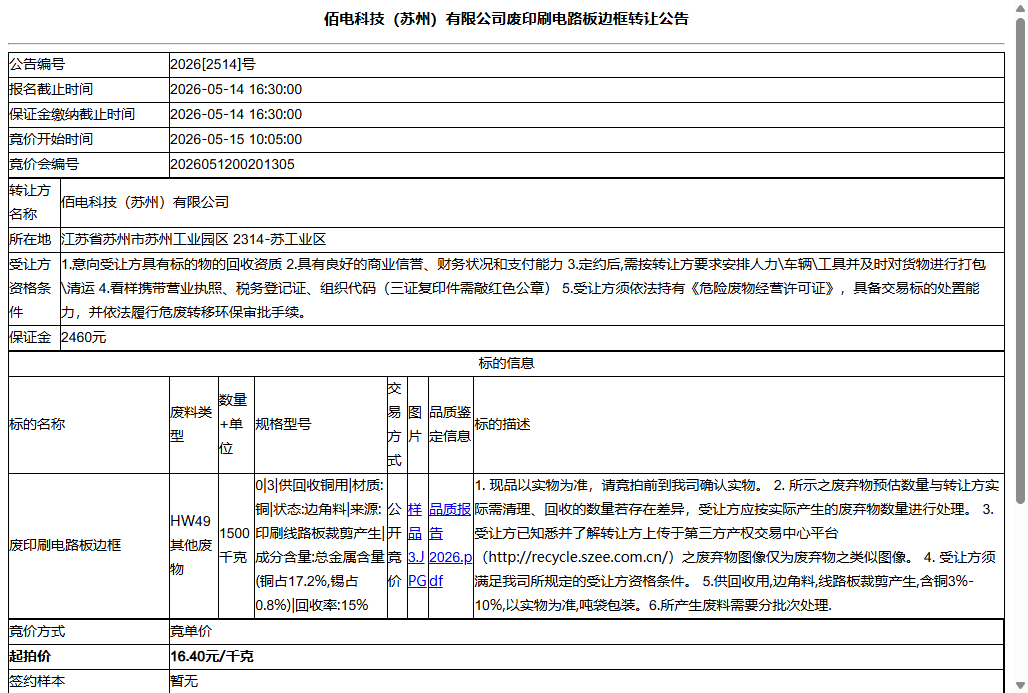
Task: Click the 规格型号 column header
Action: click(321, 424)
